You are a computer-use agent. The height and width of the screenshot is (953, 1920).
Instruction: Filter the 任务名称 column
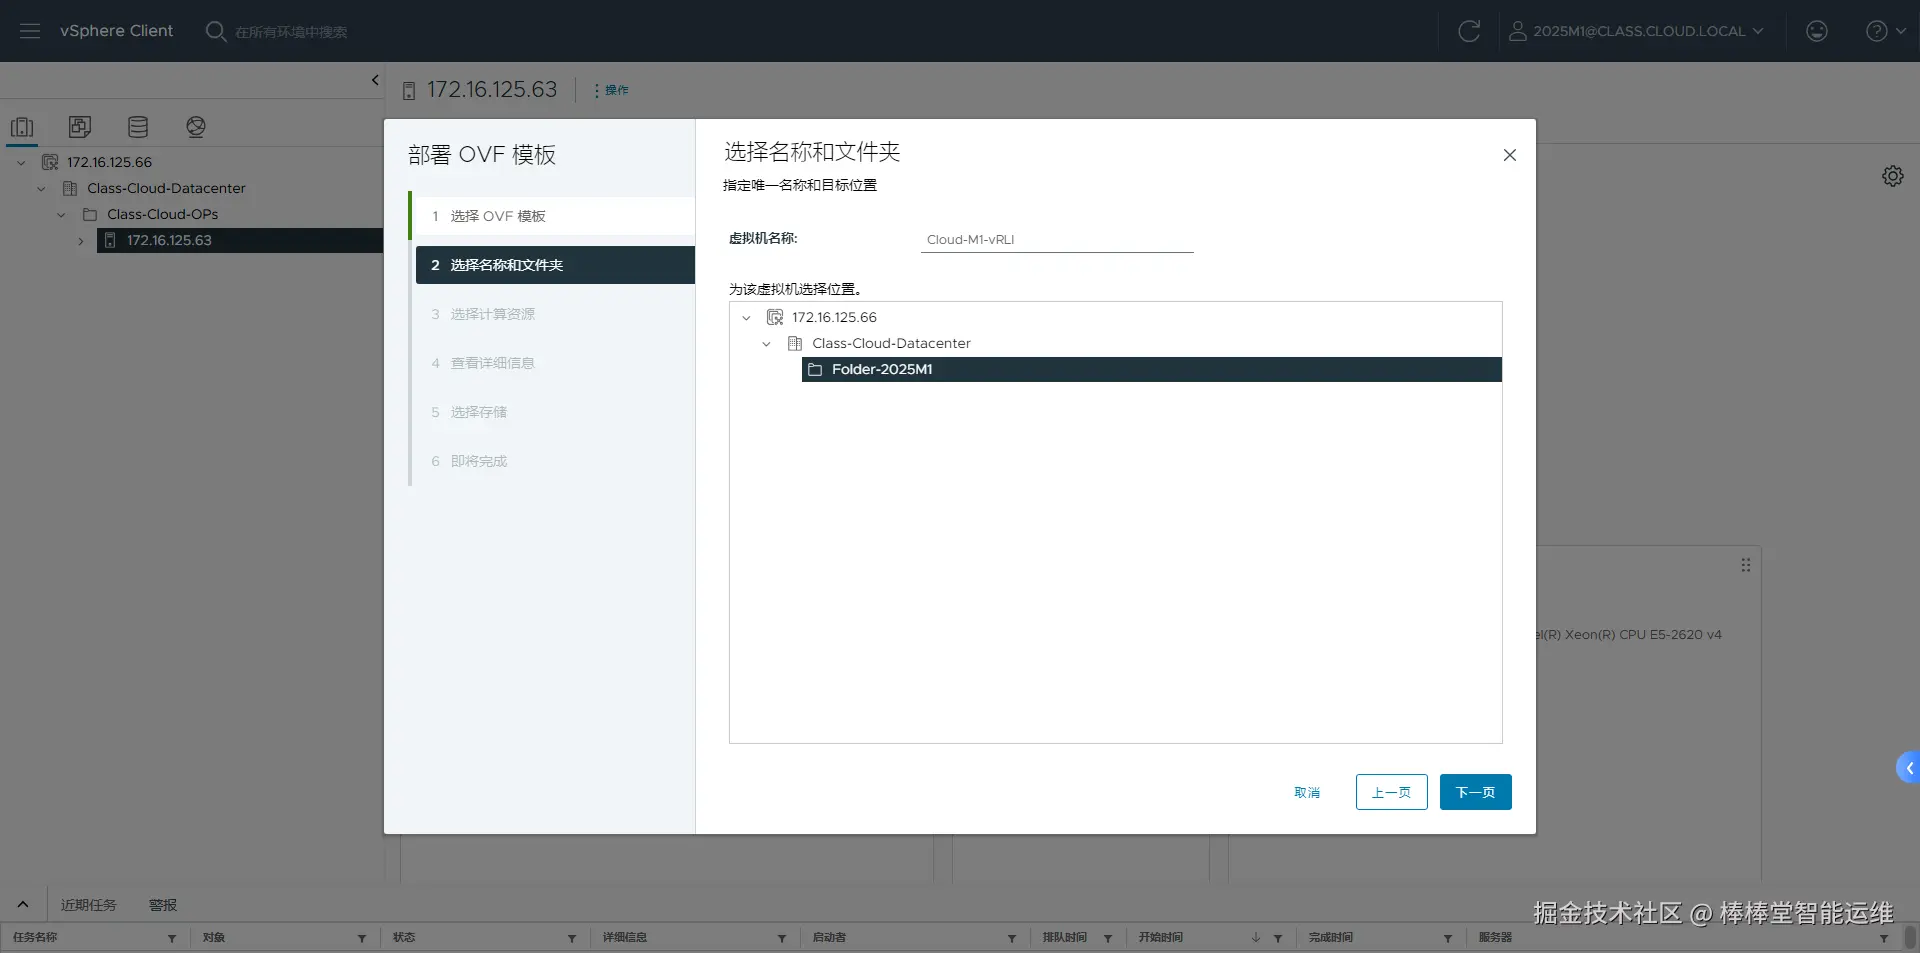point(172,938)
